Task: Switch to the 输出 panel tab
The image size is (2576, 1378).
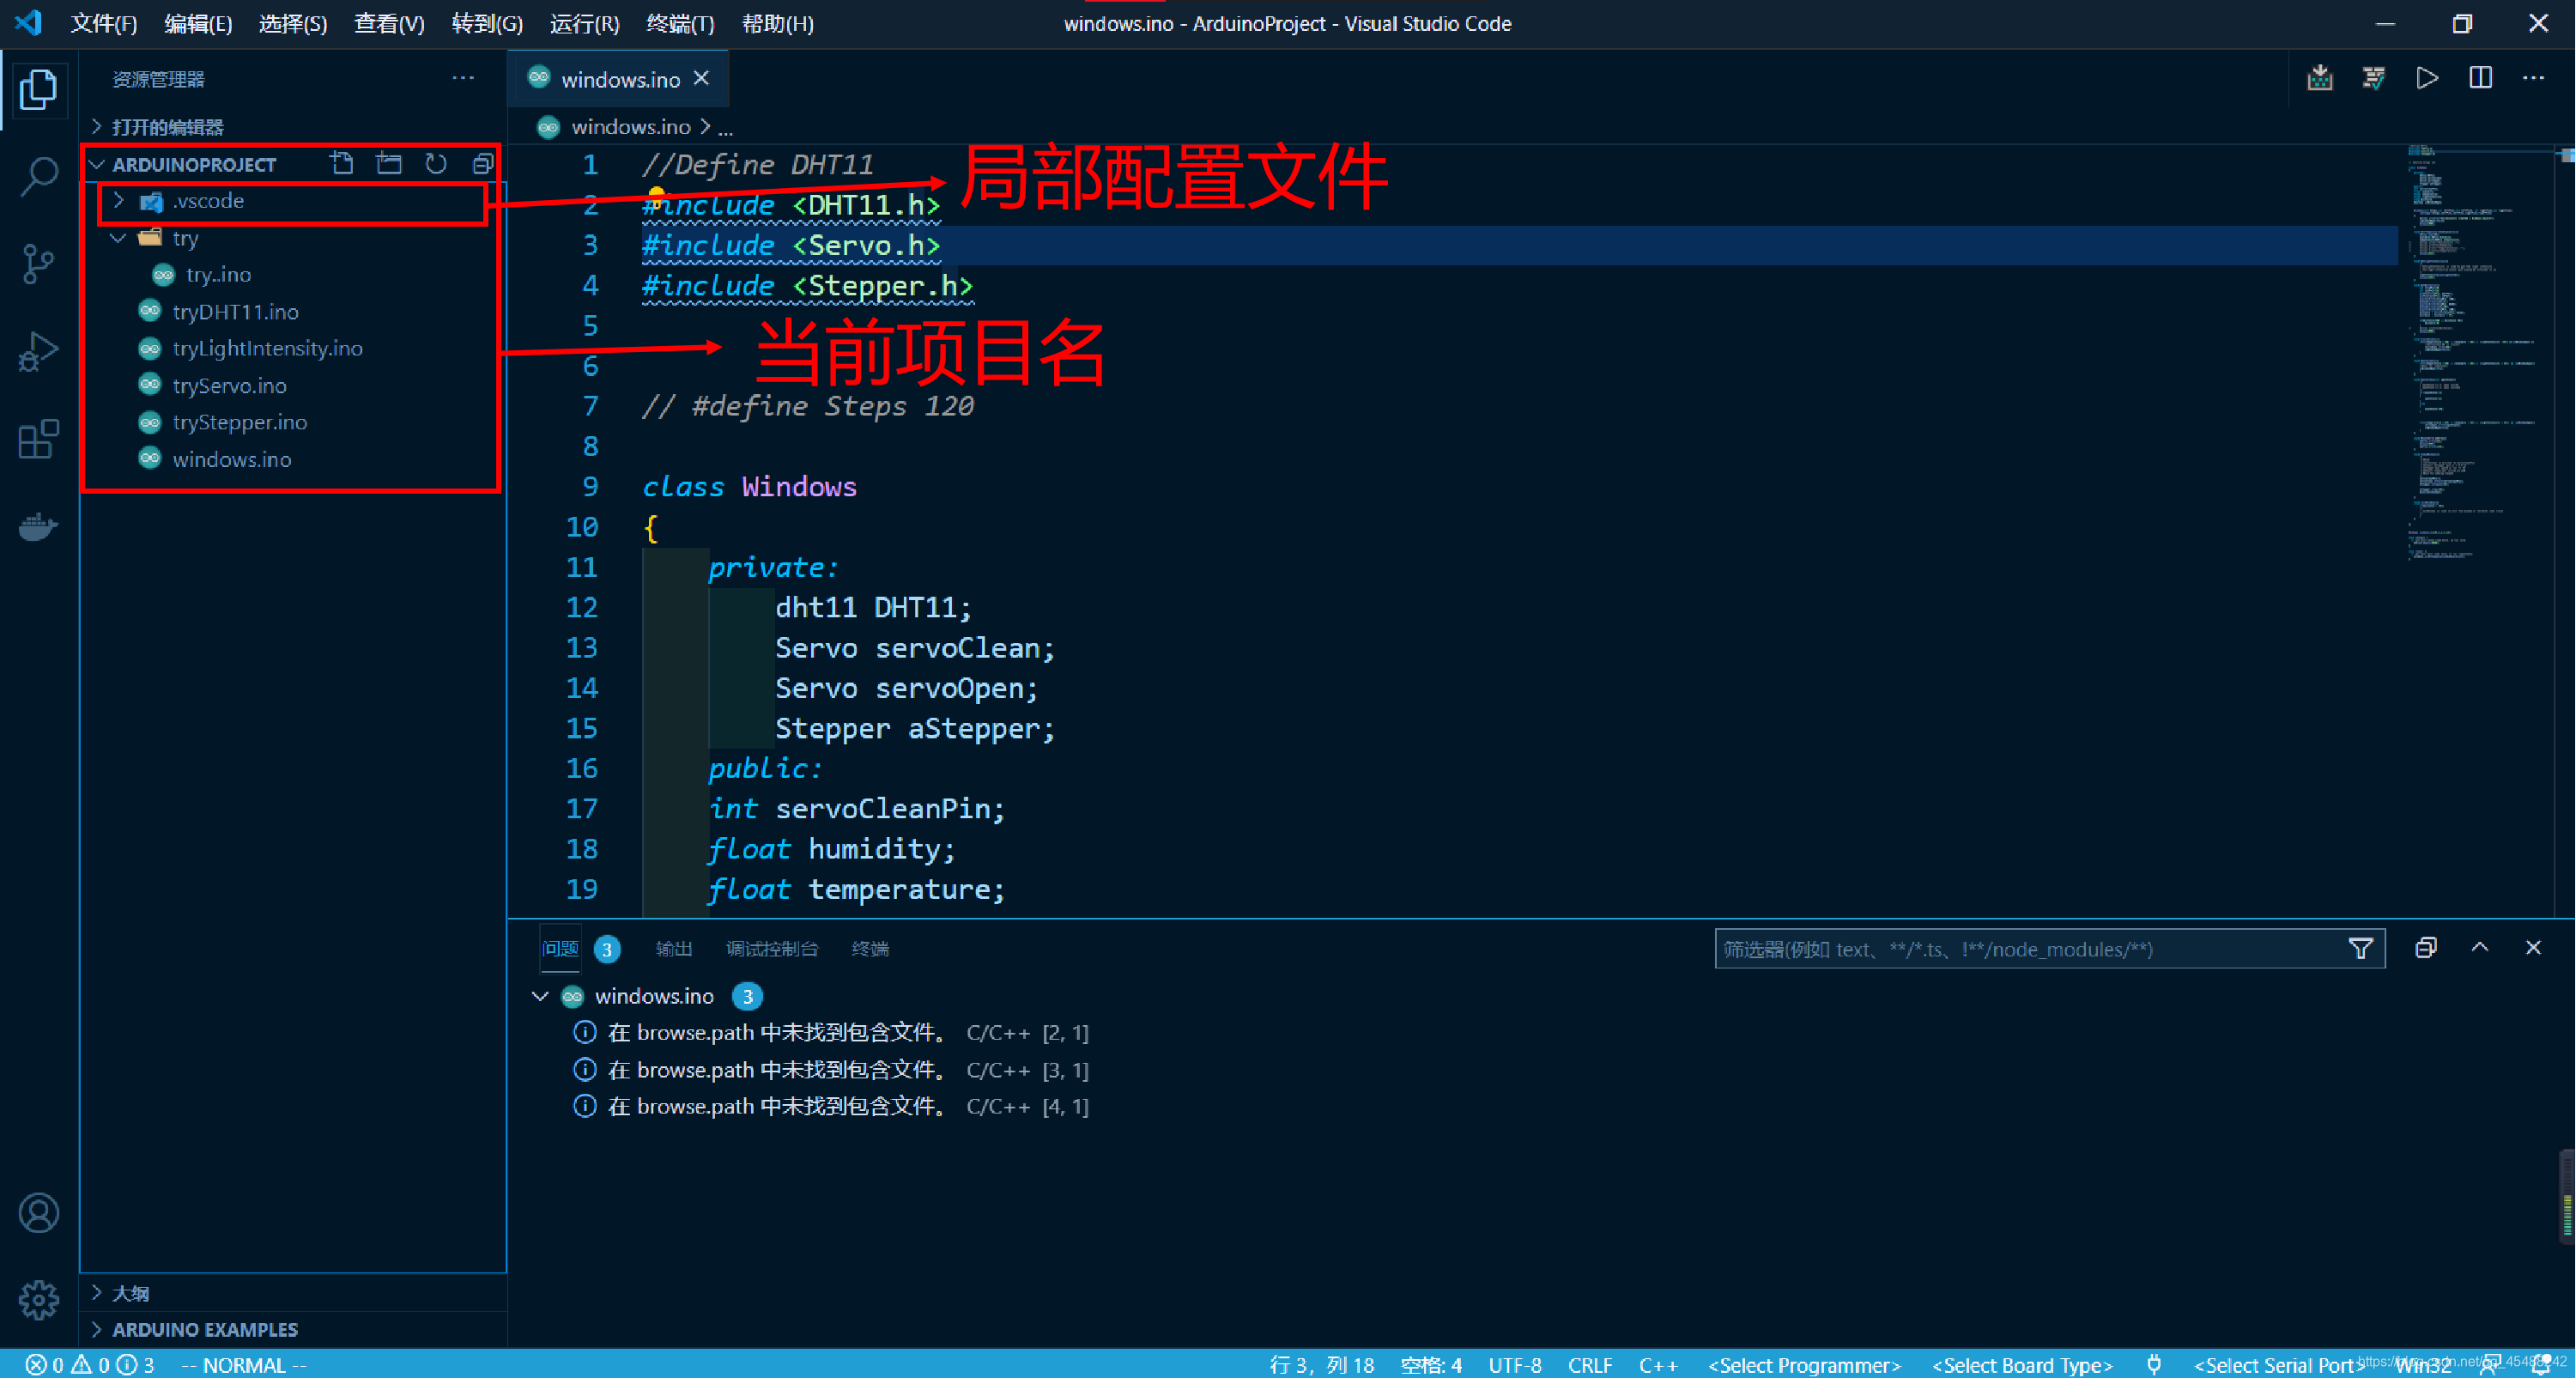Action: click(x=673, y=949)
